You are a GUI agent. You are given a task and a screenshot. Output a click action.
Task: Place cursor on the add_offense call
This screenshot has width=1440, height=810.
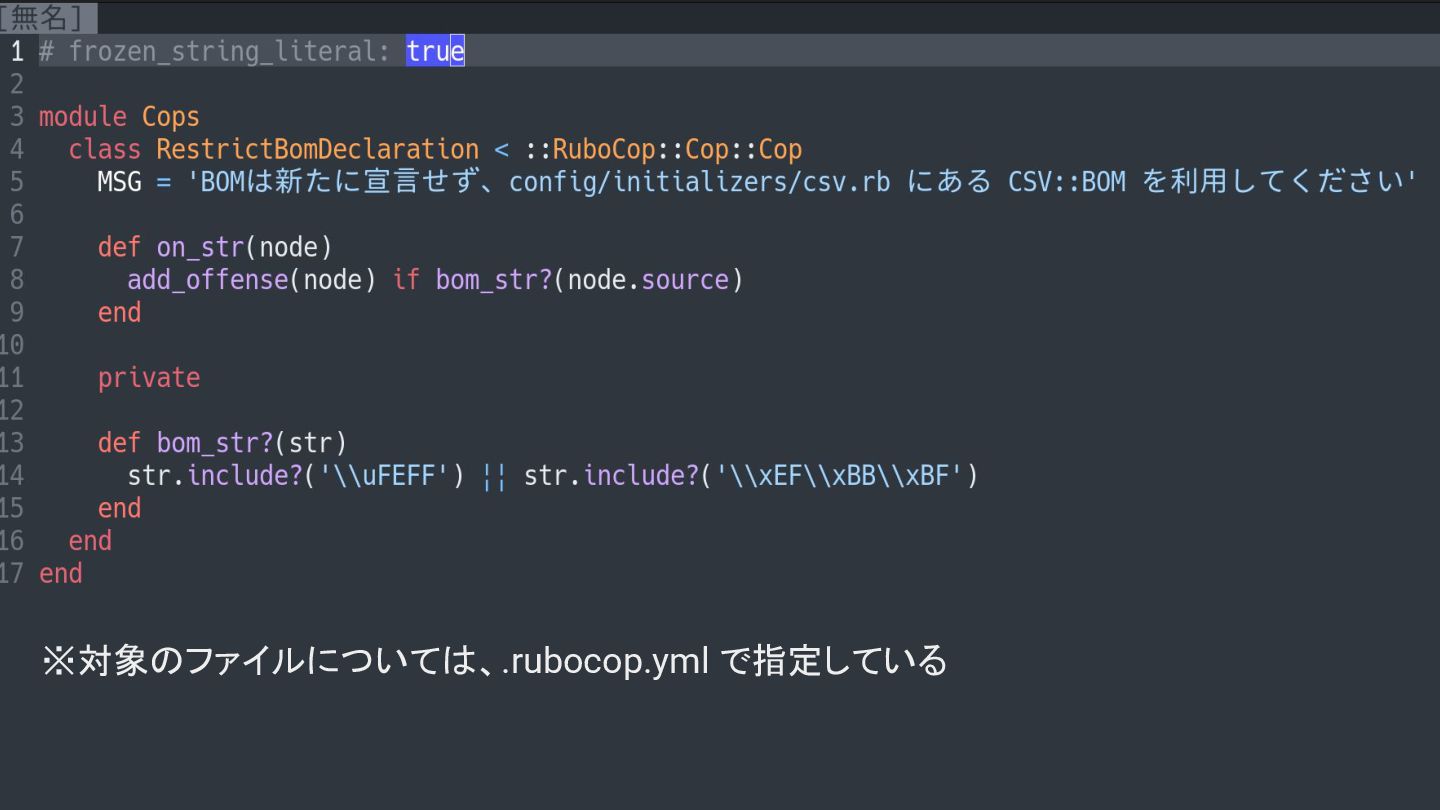pos(207,280)
